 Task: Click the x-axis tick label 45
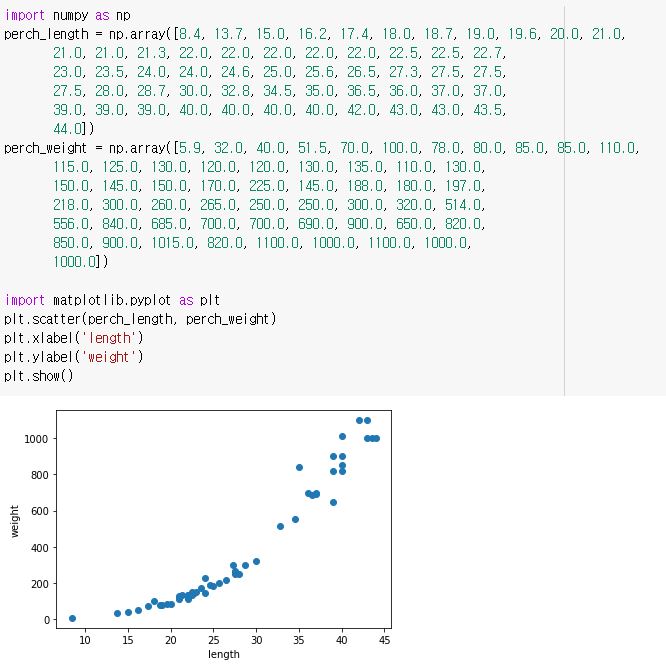385,640
